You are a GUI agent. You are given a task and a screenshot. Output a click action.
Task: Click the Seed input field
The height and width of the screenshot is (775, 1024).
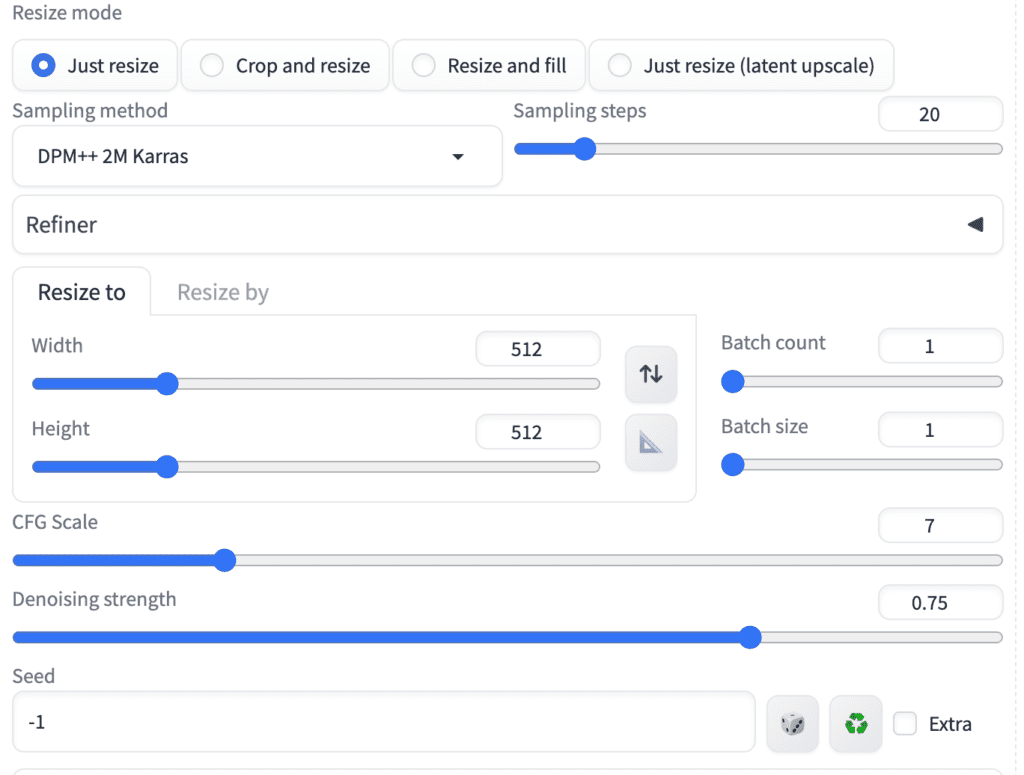tap(384, 722)
